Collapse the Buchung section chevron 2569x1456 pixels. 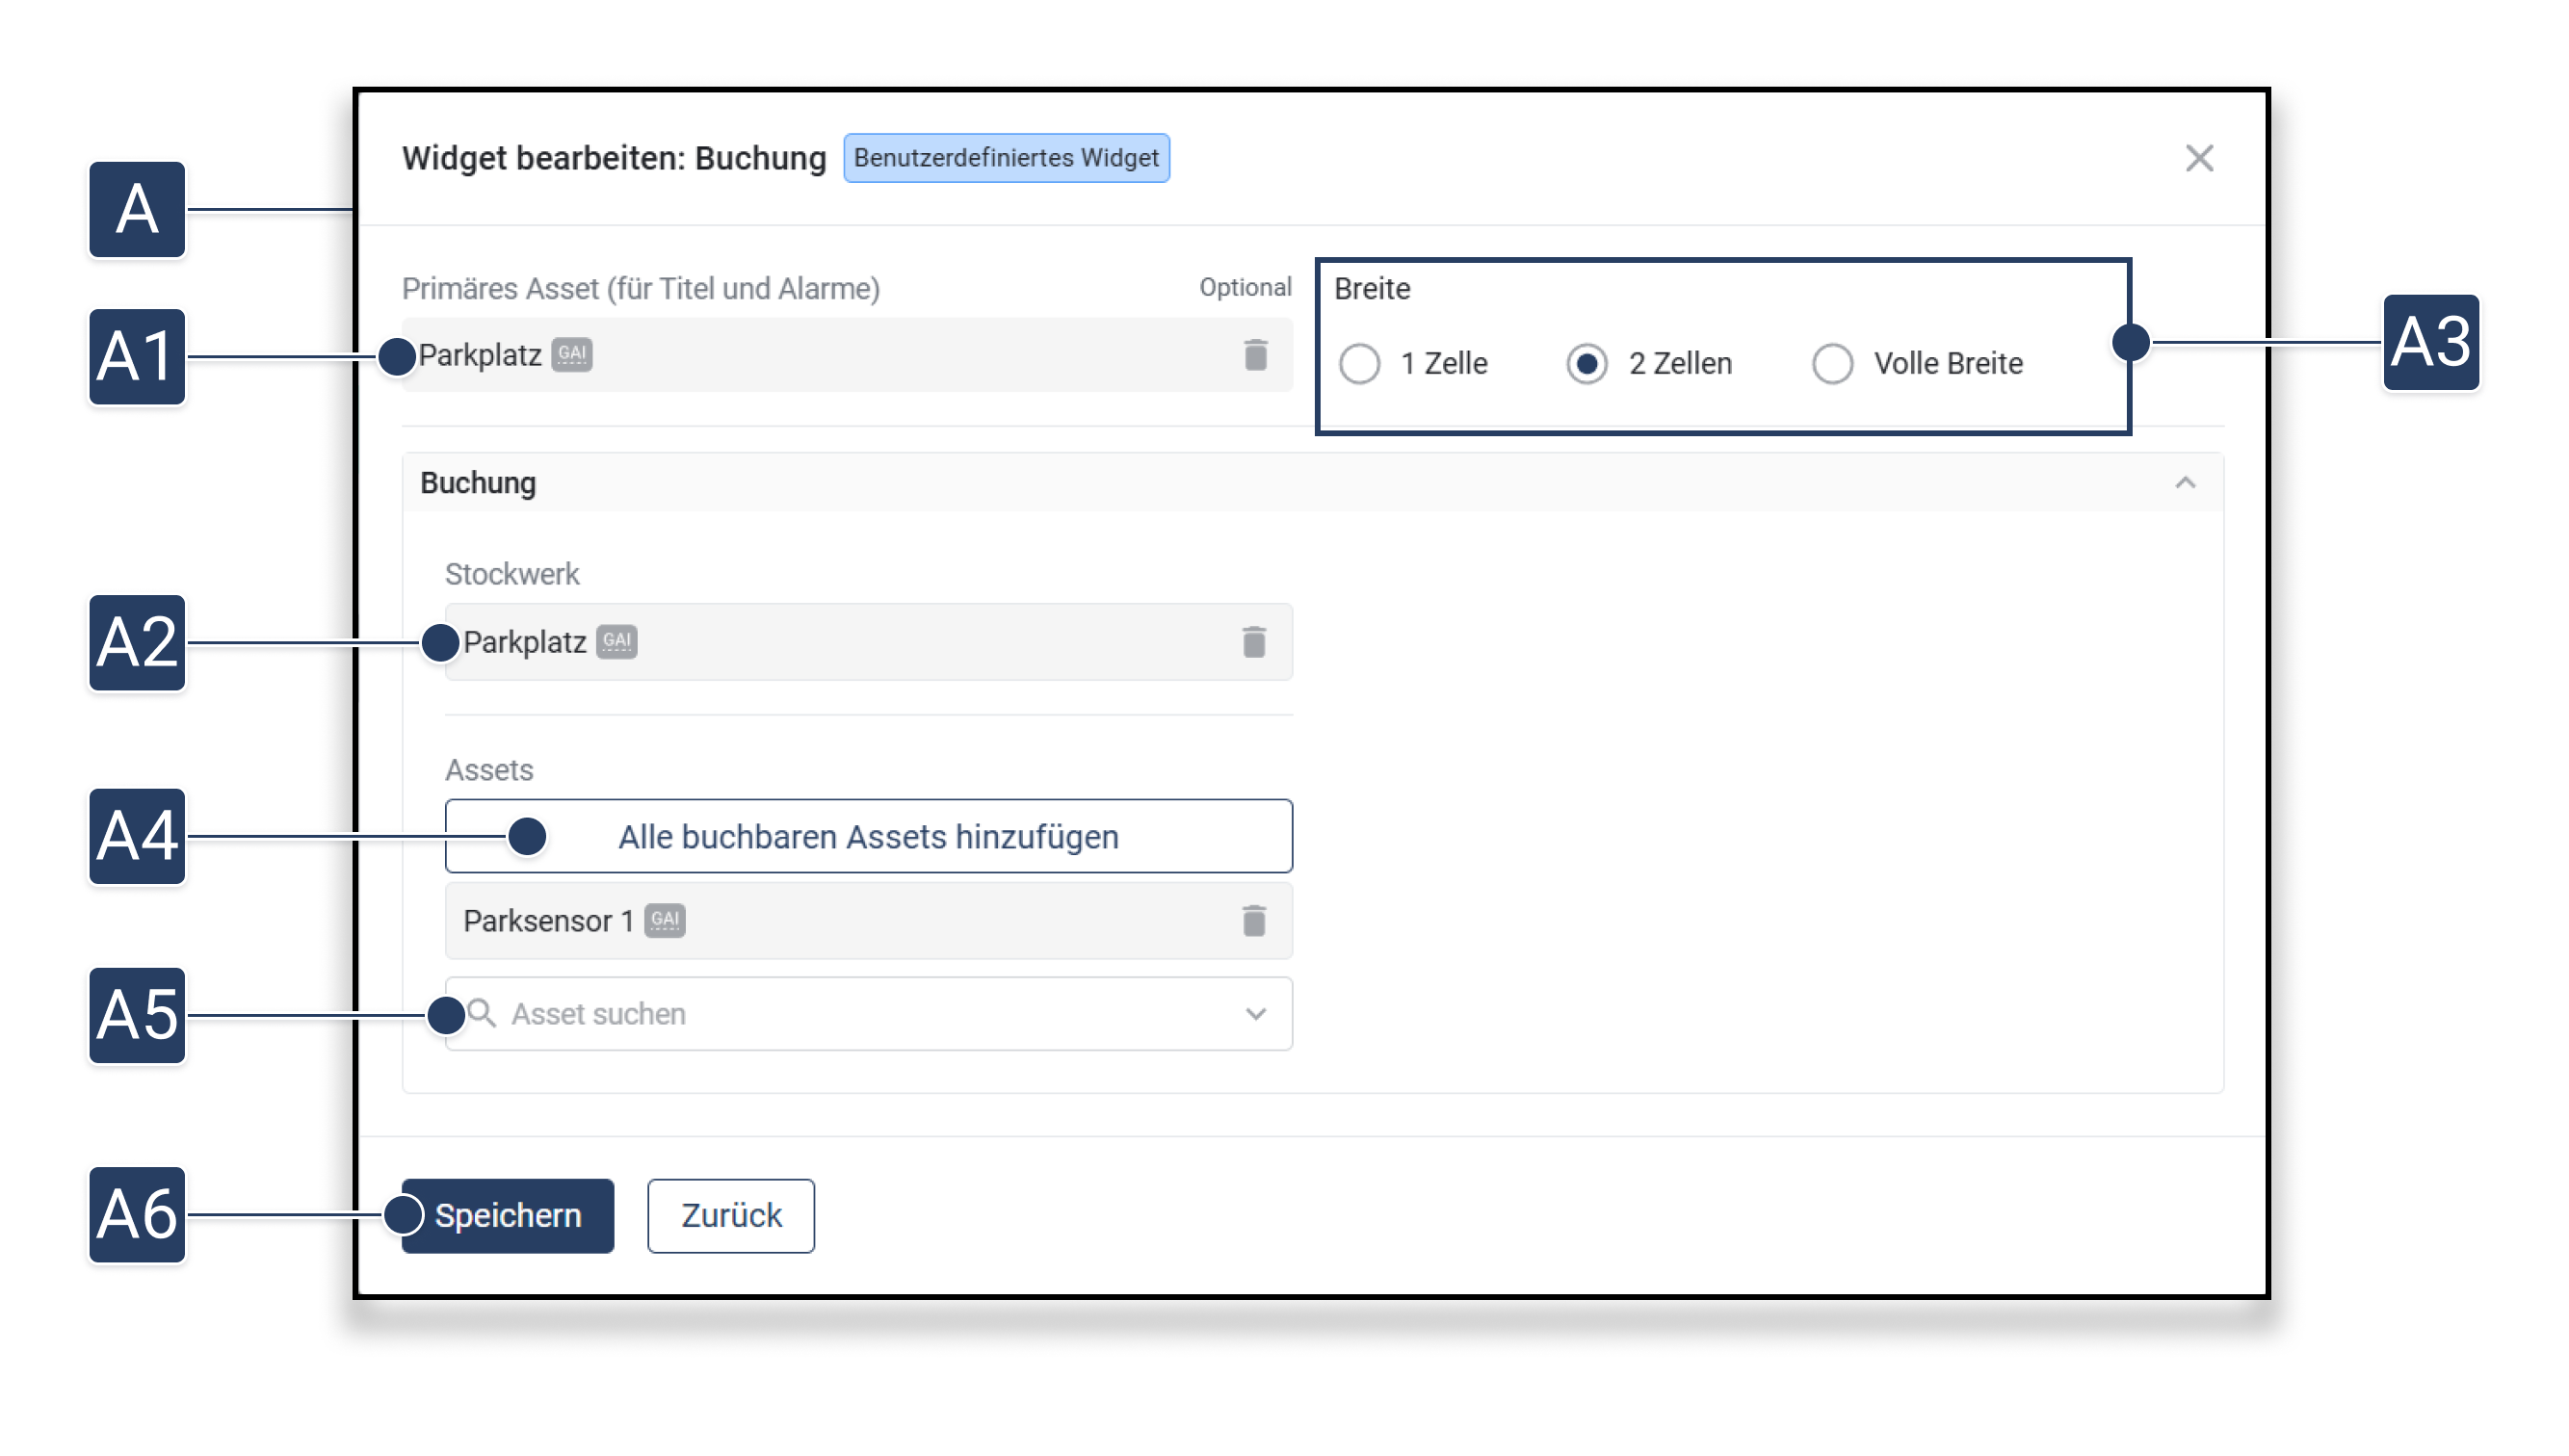tap(2185, 483)
